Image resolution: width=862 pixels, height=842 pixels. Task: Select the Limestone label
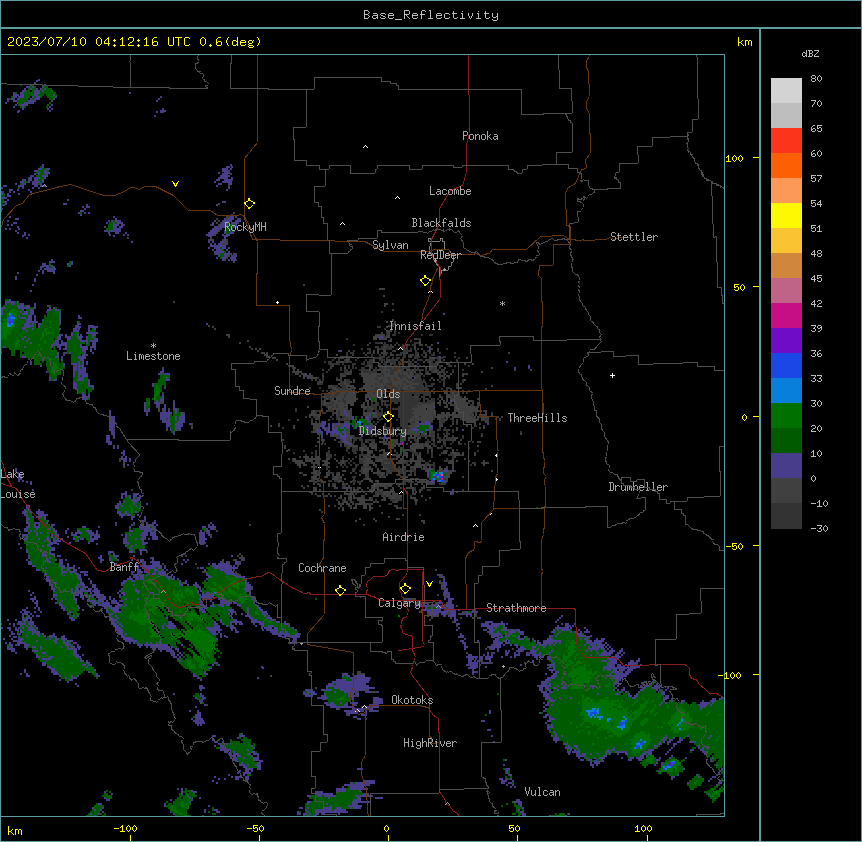point(153,356)
